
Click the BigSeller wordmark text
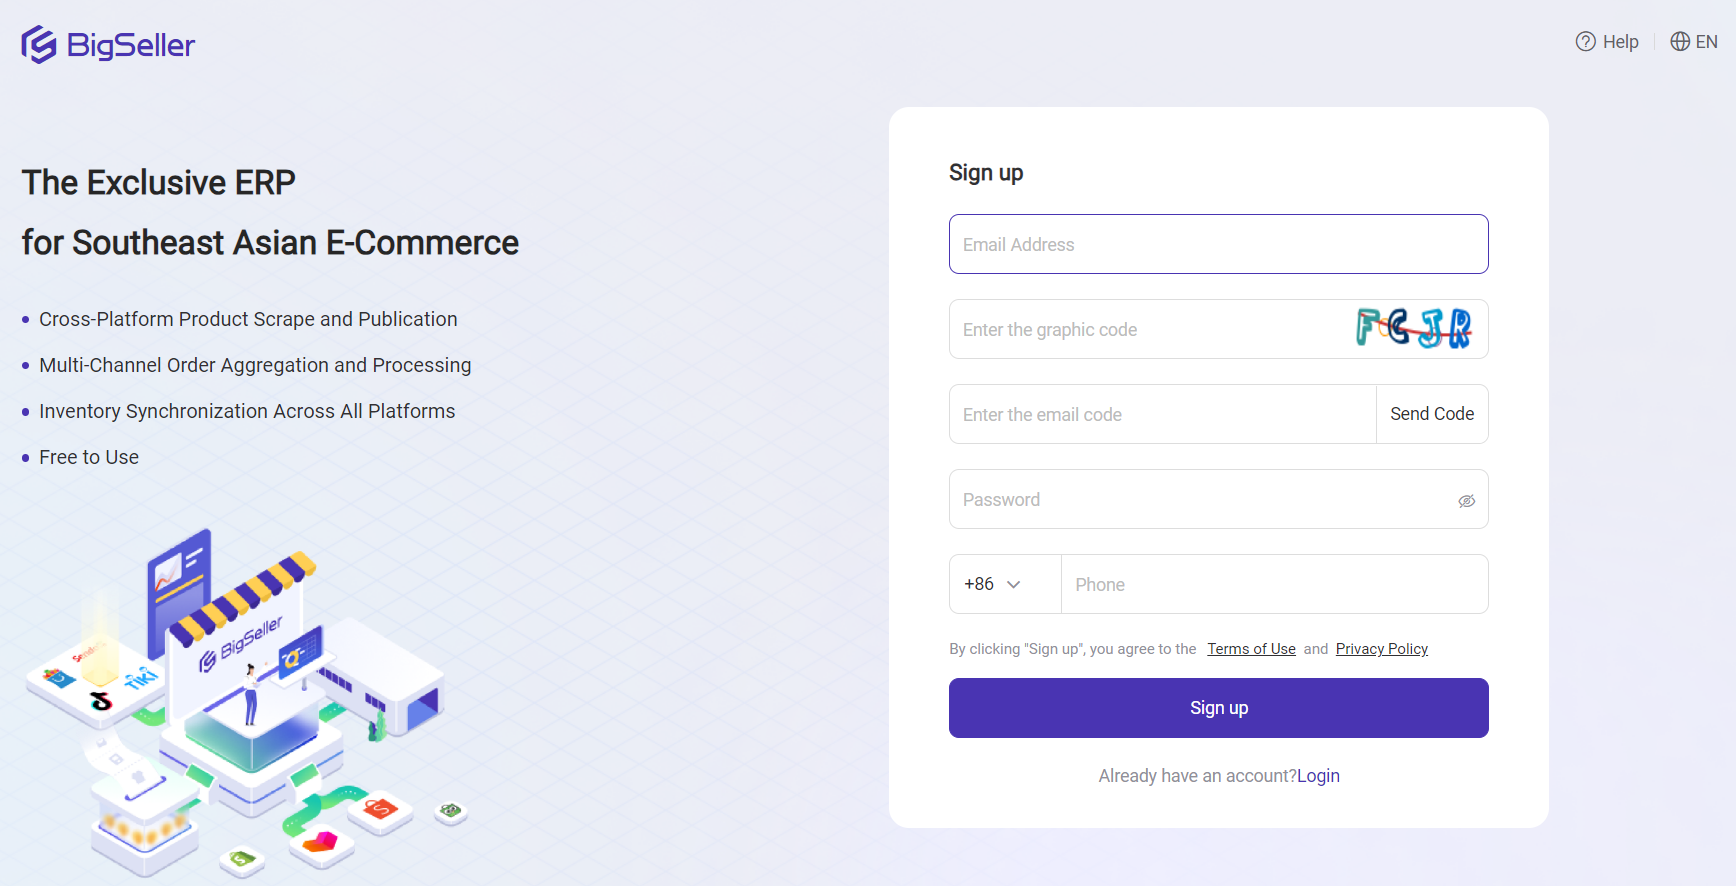coord(130,44)
